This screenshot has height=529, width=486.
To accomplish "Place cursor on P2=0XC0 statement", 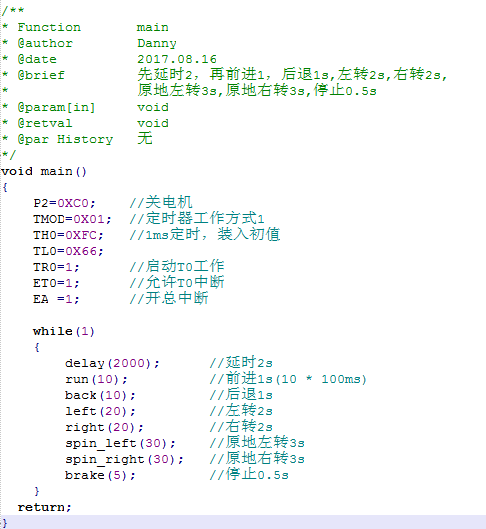I will (x=64, y=203).
